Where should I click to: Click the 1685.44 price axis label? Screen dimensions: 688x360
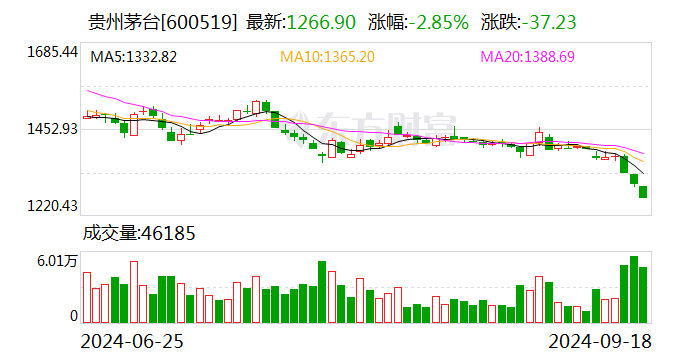click(52, 52)
